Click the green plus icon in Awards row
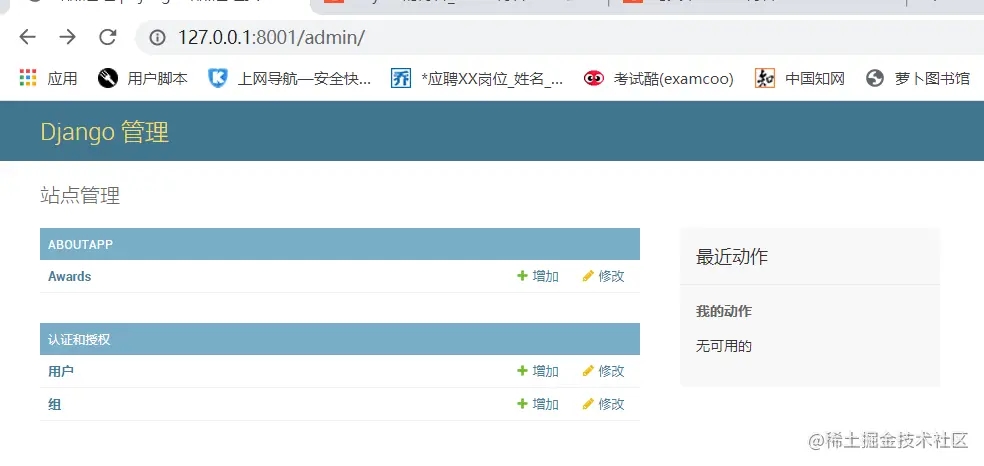 tap(522, 276)
